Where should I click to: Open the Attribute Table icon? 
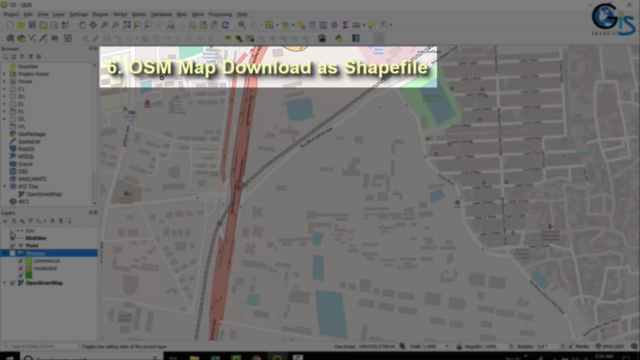pos(312,25)
